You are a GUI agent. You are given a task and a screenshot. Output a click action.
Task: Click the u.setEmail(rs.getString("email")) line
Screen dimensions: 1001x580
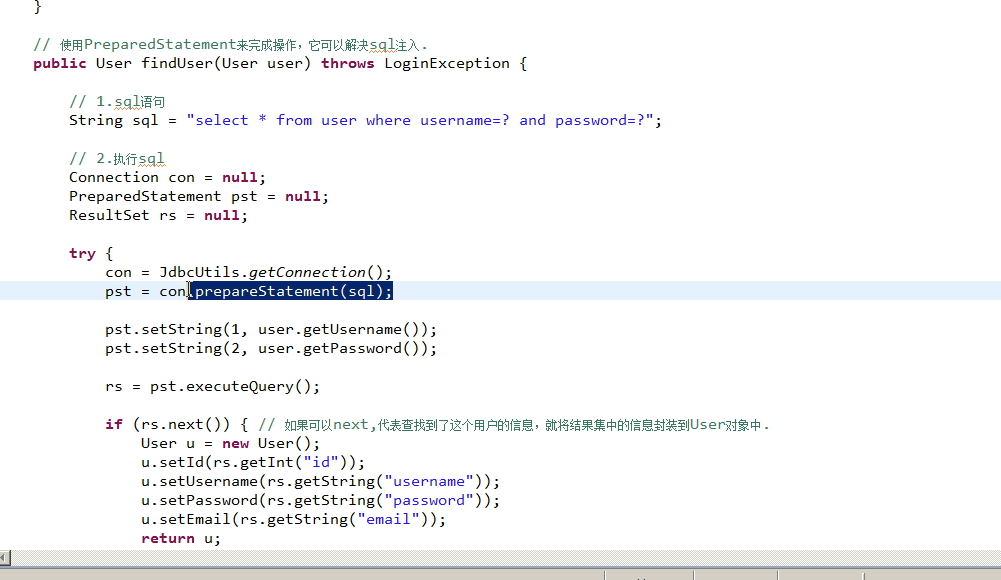click(294, 519)
